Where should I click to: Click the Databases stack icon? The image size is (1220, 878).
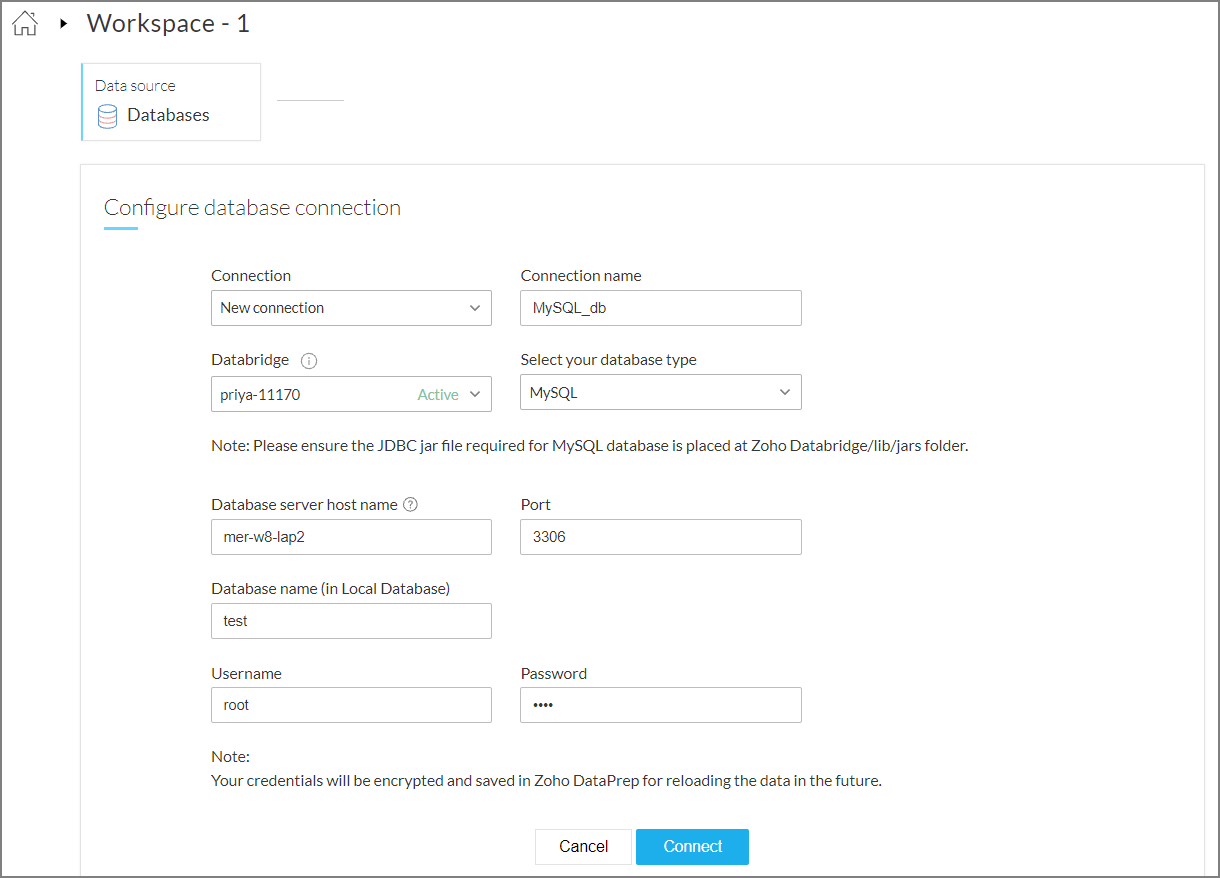[107, 116]
